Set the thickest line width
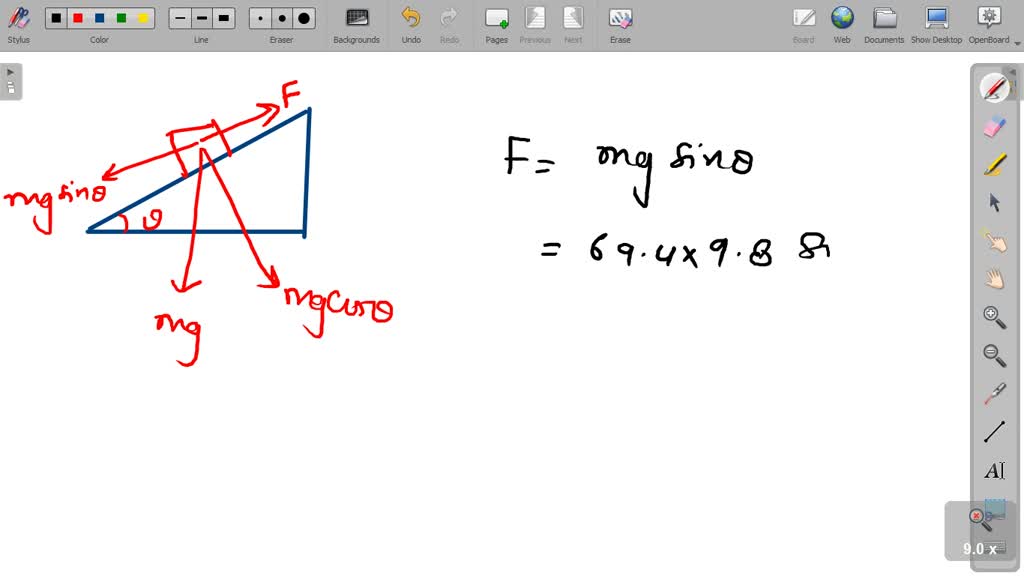 click(x=224, y=18)
